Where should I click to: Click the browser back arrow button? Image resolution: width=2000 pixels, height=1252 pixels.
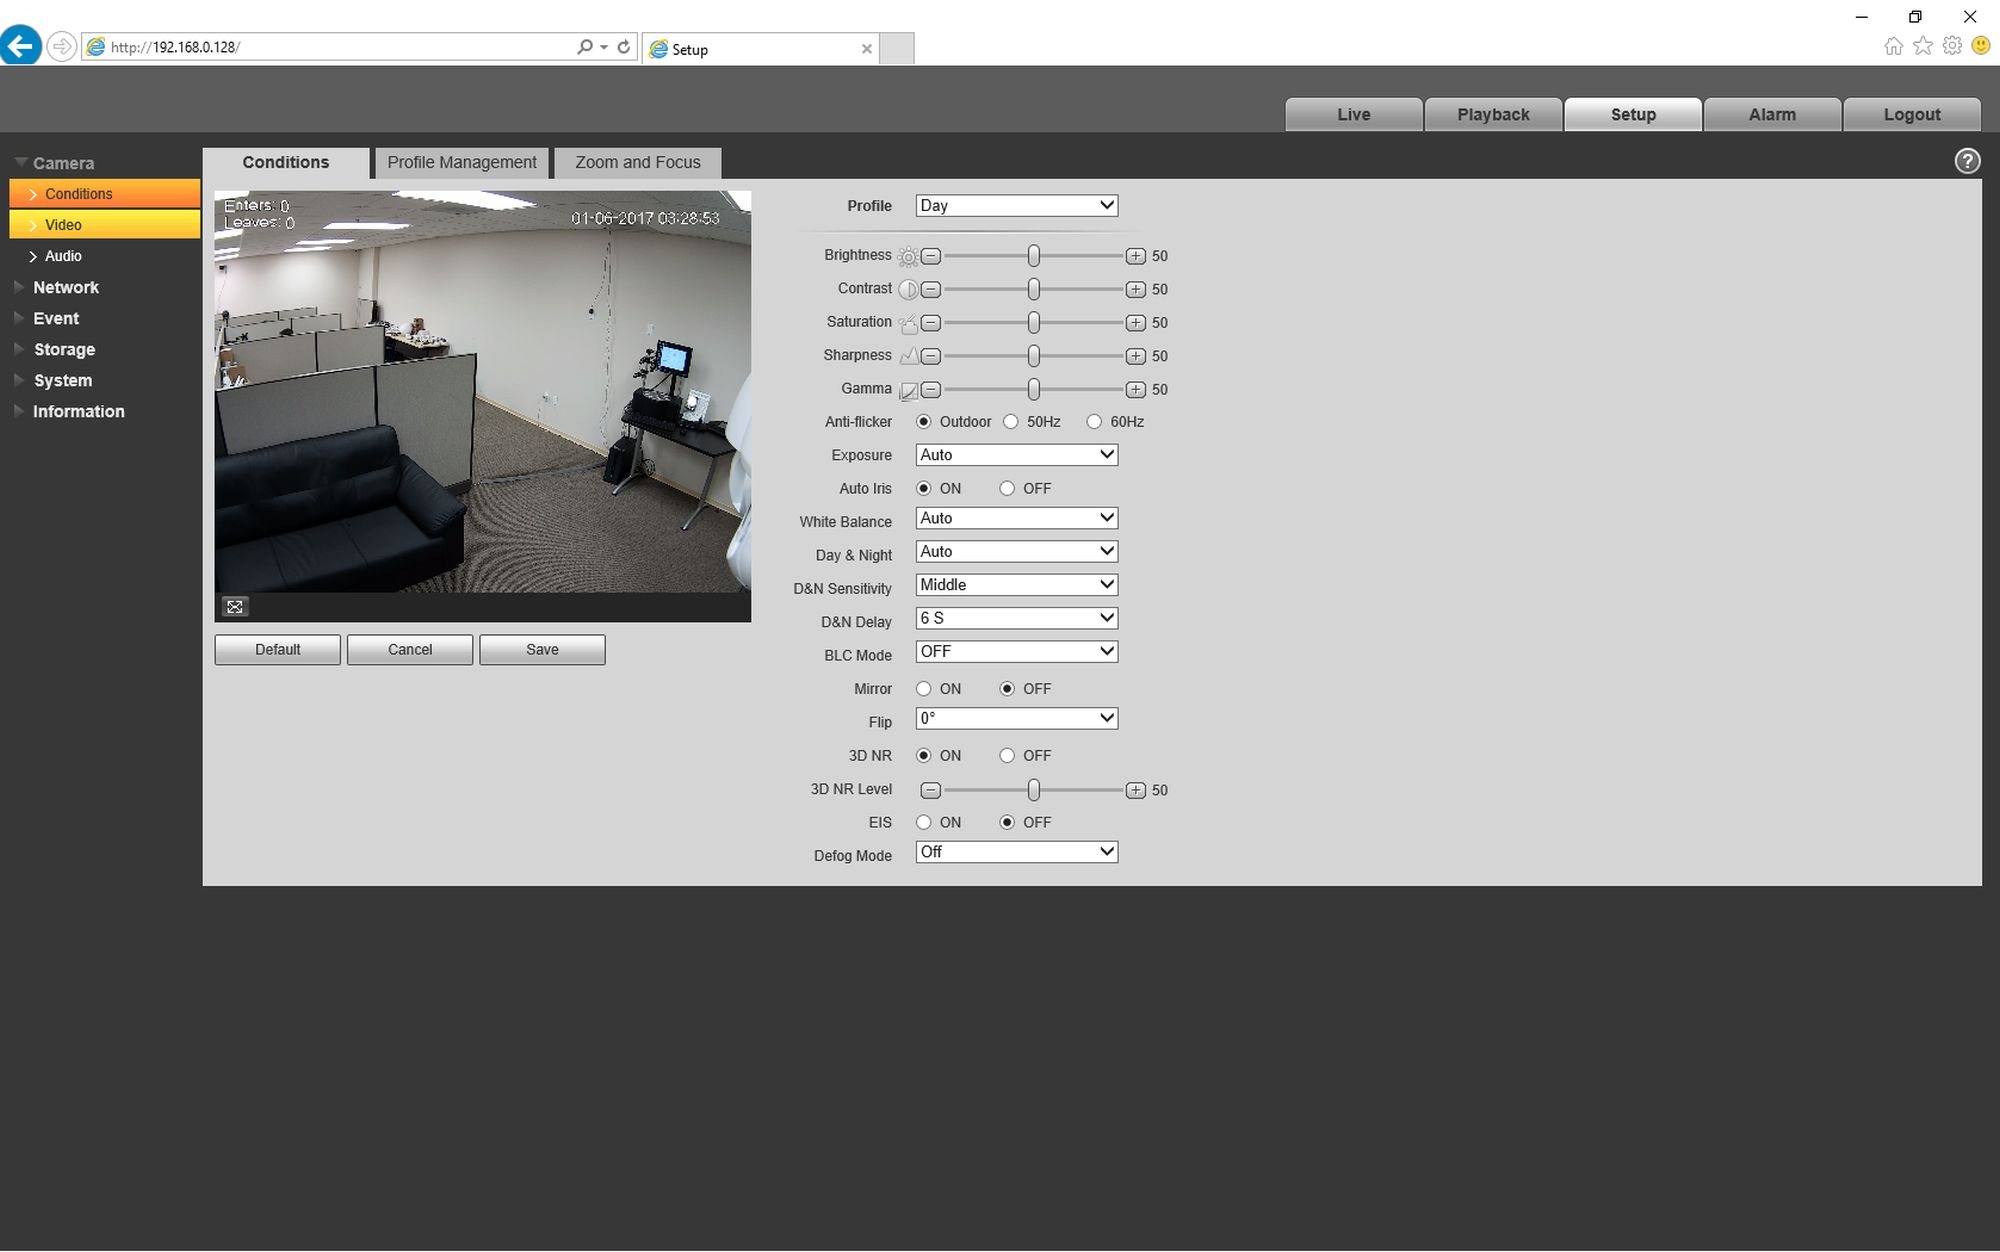(x=21, y=46)
